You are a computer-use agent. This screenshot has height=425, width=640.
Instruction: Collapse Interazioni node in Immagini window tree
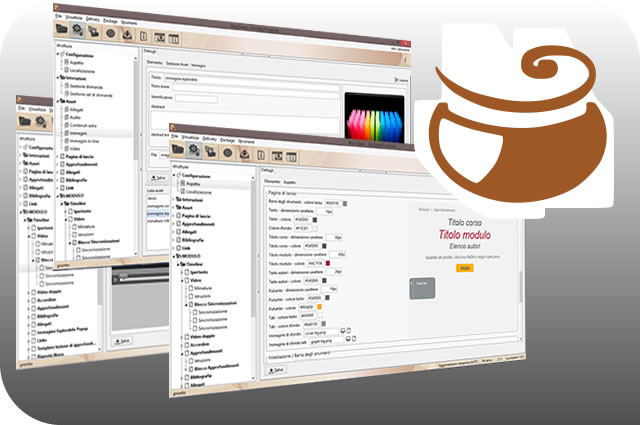click(x=58, y=77)
